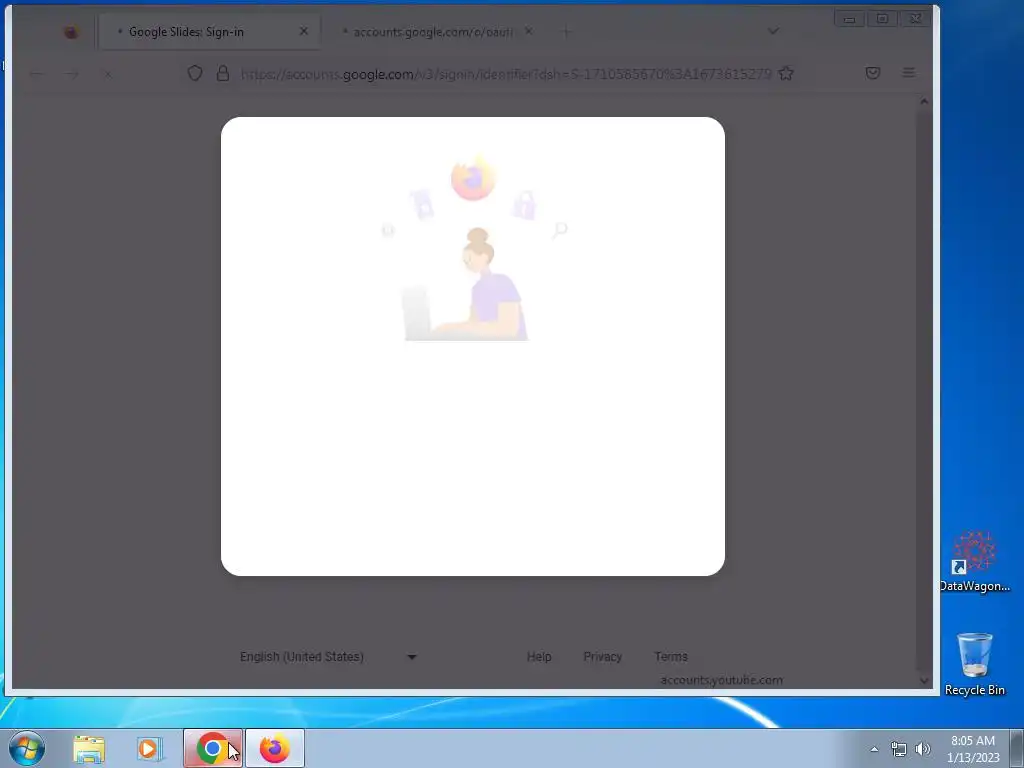Open the Pocket save icon

point(872,73)
